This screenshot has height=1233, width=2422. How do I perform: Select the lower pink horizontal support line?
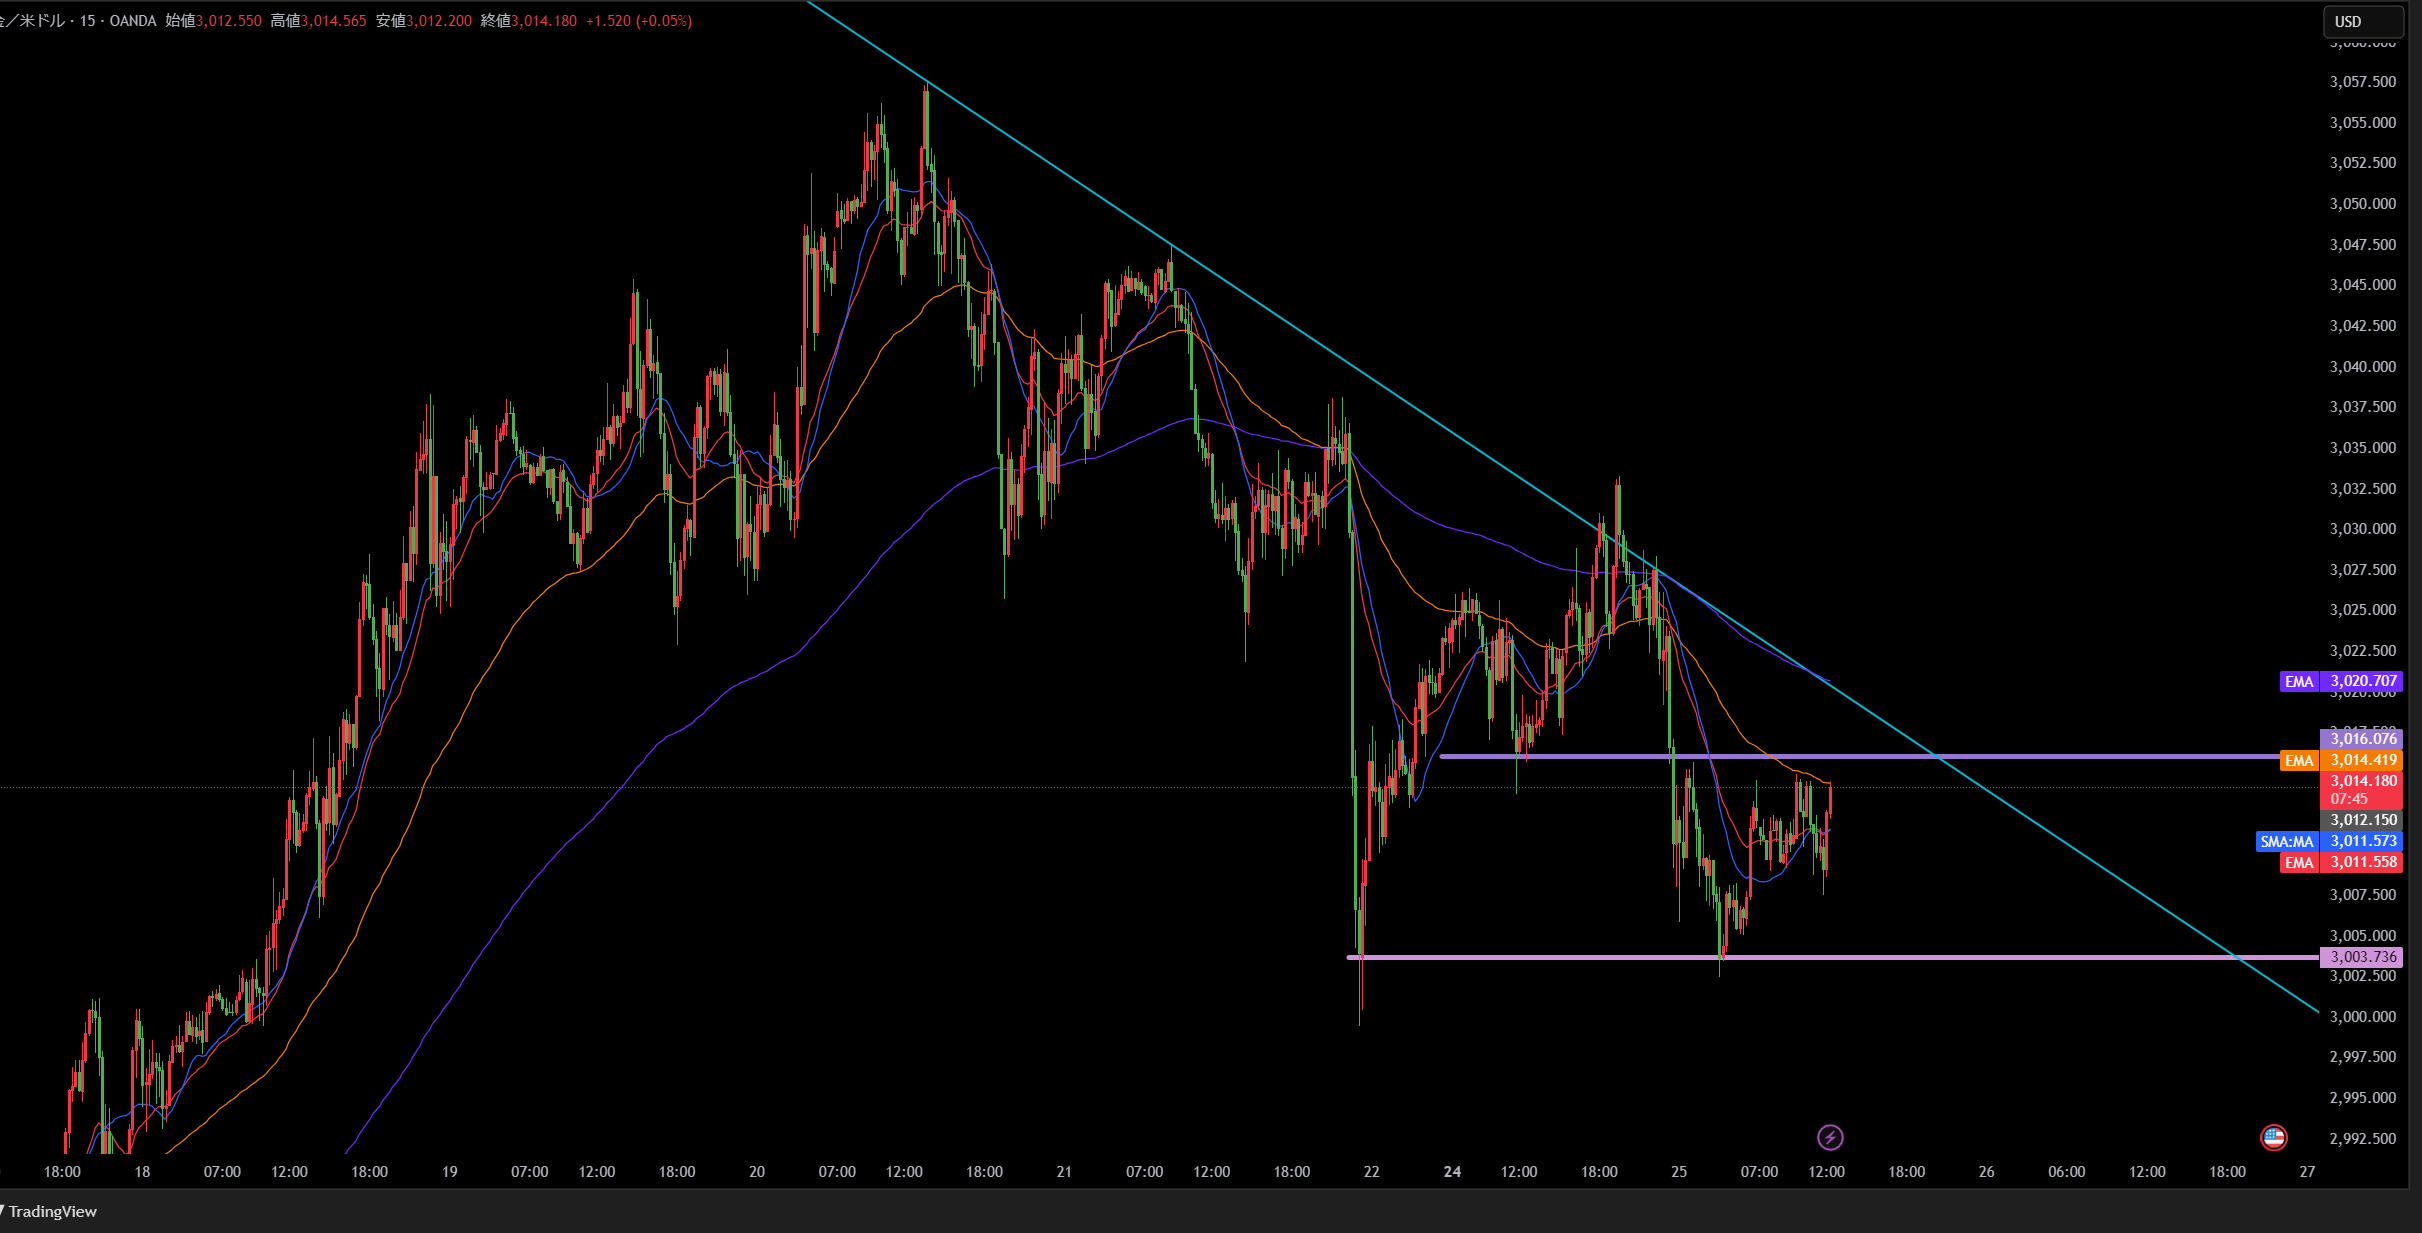(x=2000, y=958)
